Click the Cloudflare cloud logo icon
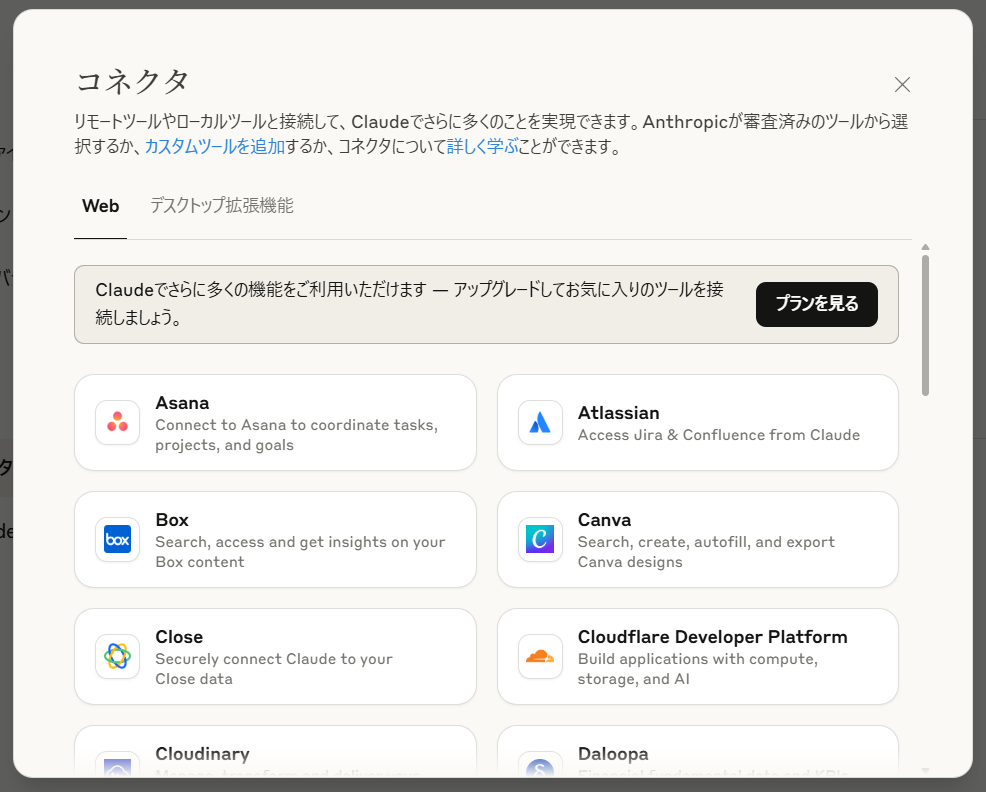This screenshot has height=792, width=986. (x=540, y=656)
